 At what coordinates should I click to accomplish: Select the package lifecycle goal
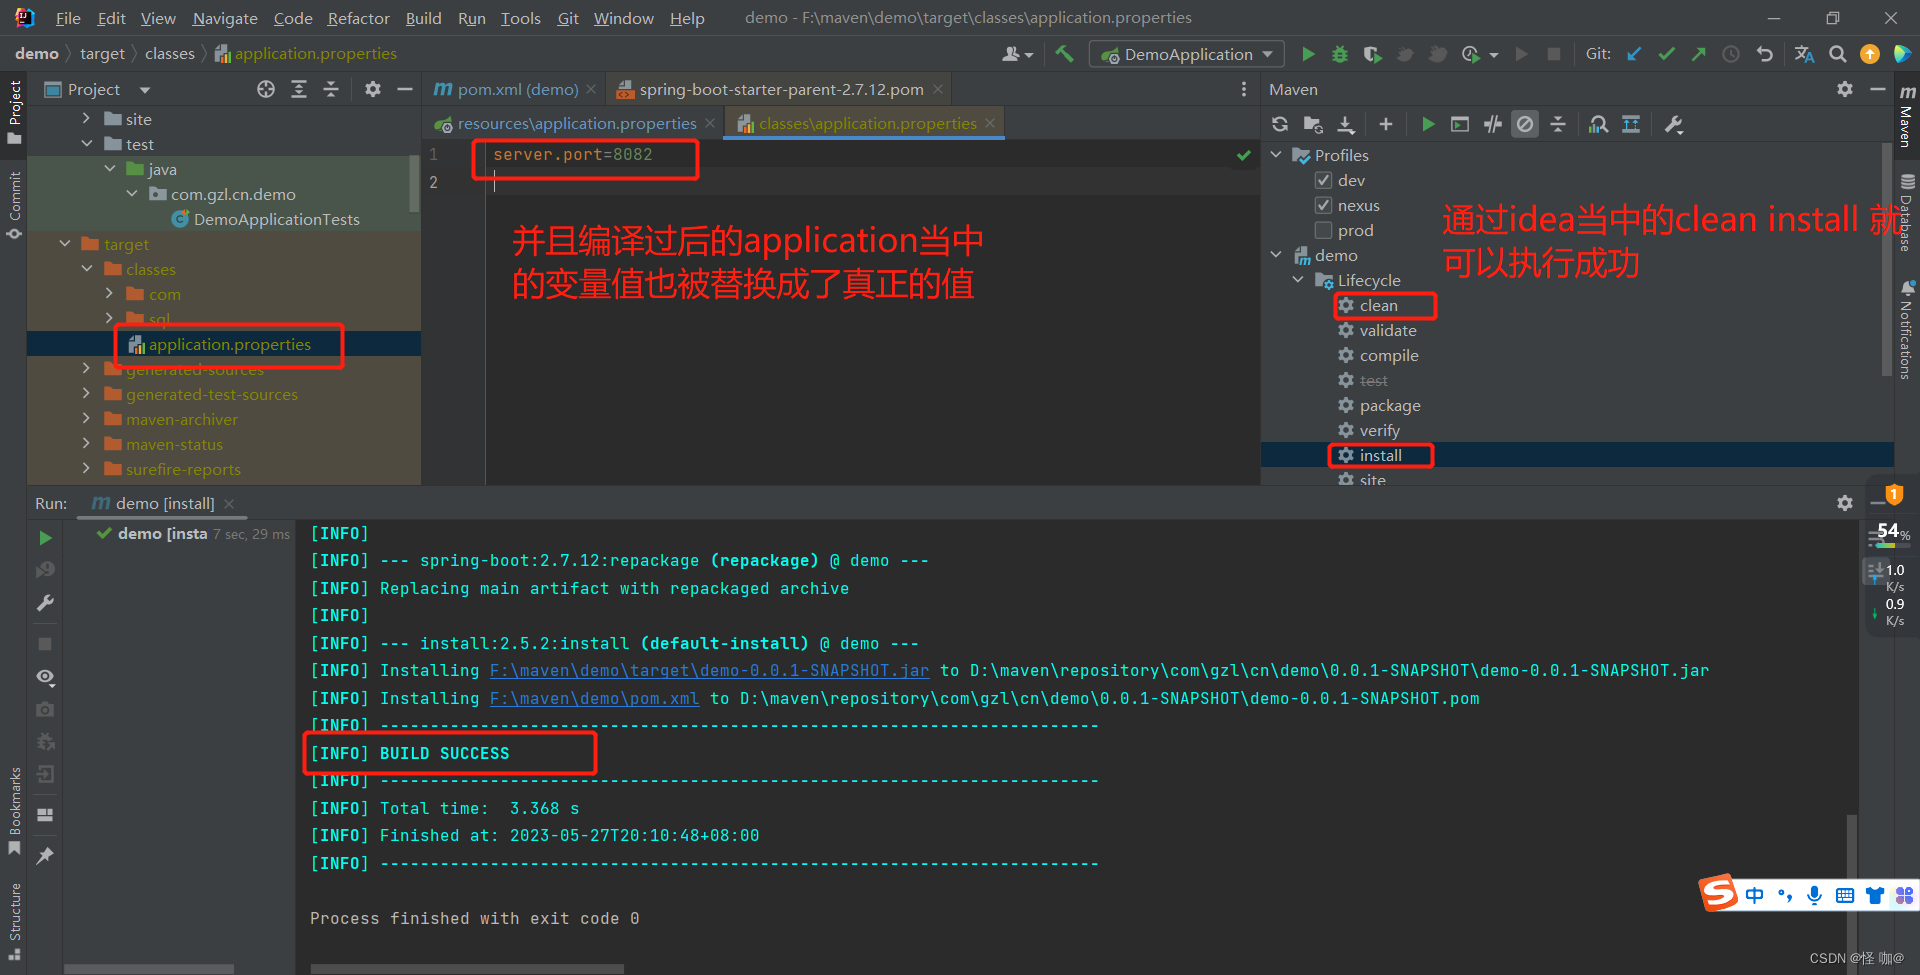click(1390, 405)
